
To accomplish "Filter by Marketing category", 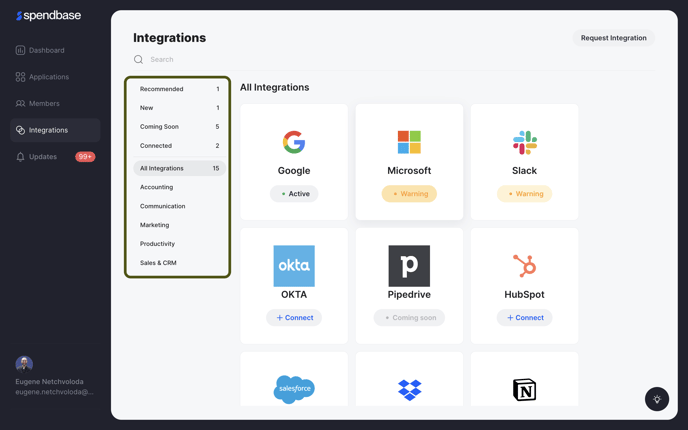I will click(179, 225).
